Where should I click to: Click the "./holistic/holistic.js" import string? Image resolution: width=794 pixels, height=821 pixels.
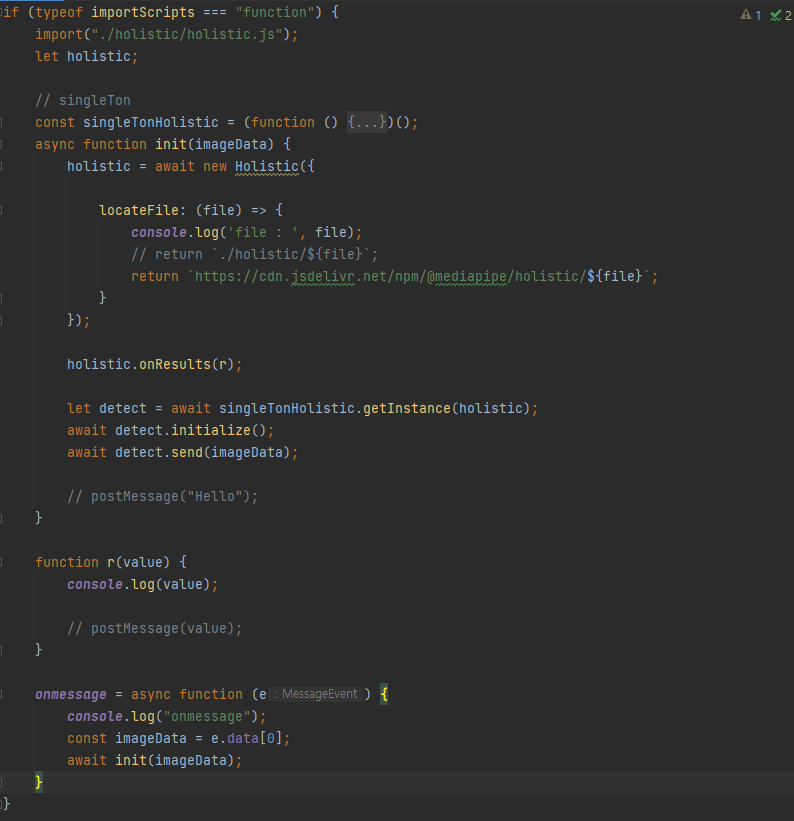pos(188,35)
